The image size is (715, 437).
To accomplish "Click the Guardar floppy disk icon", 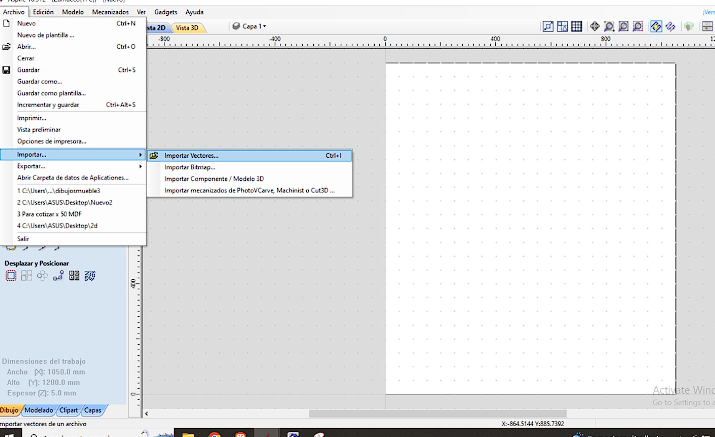I will pos(6,70).
